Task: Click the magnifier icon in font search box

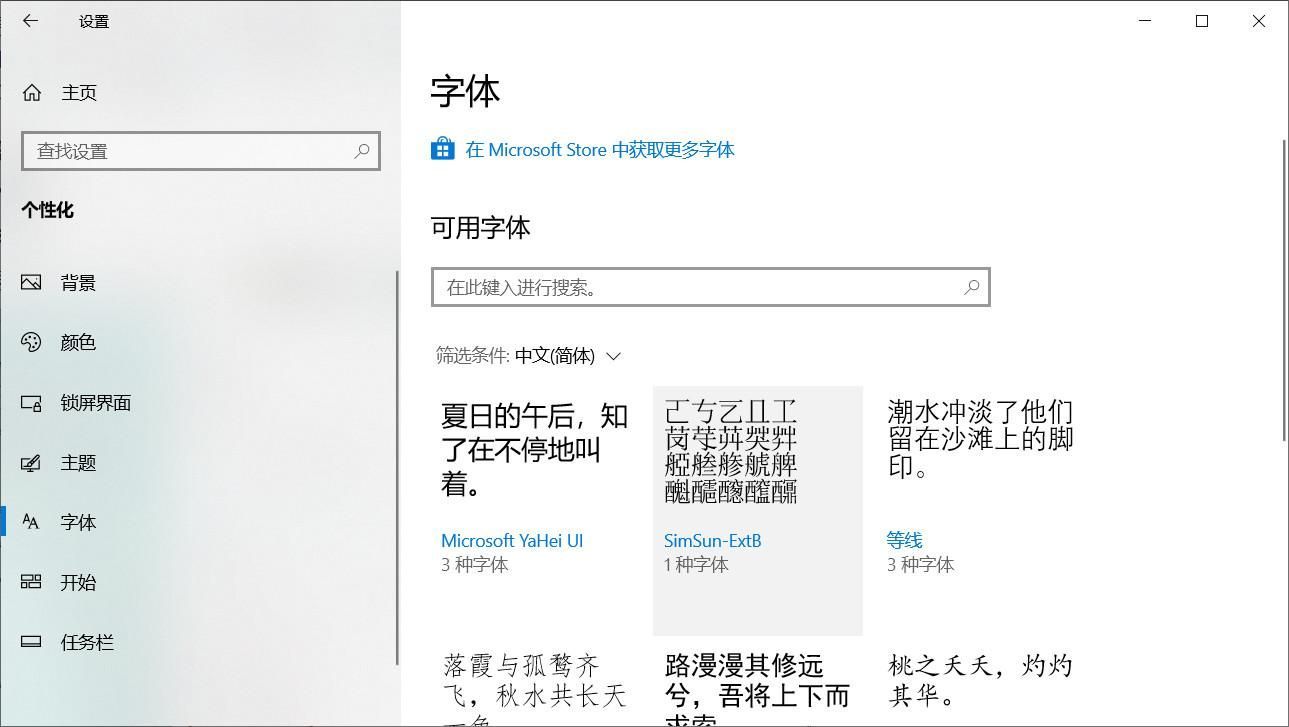Action: [970, 287]
